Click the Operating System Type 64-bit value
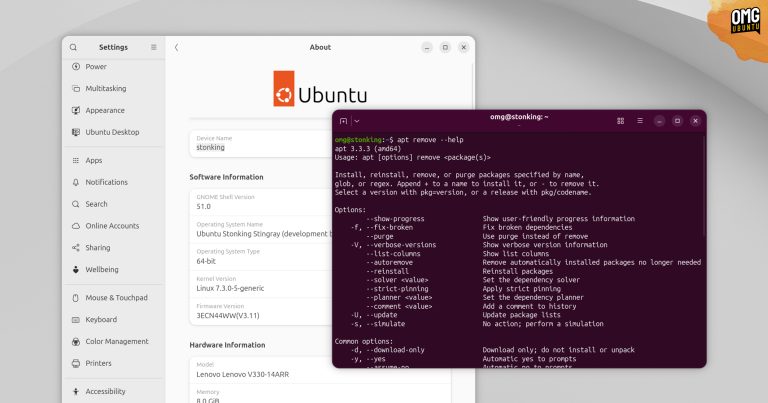768x403 pixels. 206,261
